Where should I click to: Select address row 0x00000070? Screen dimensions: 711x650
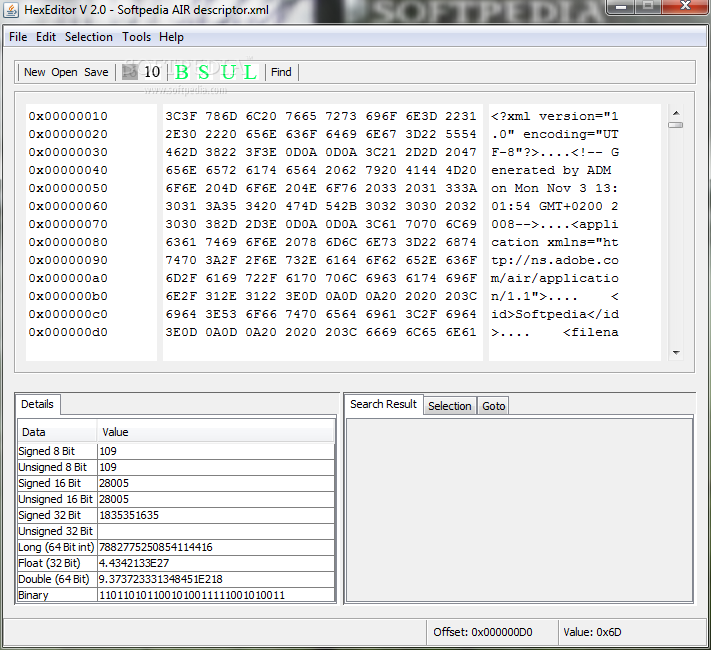coord(68,224)
